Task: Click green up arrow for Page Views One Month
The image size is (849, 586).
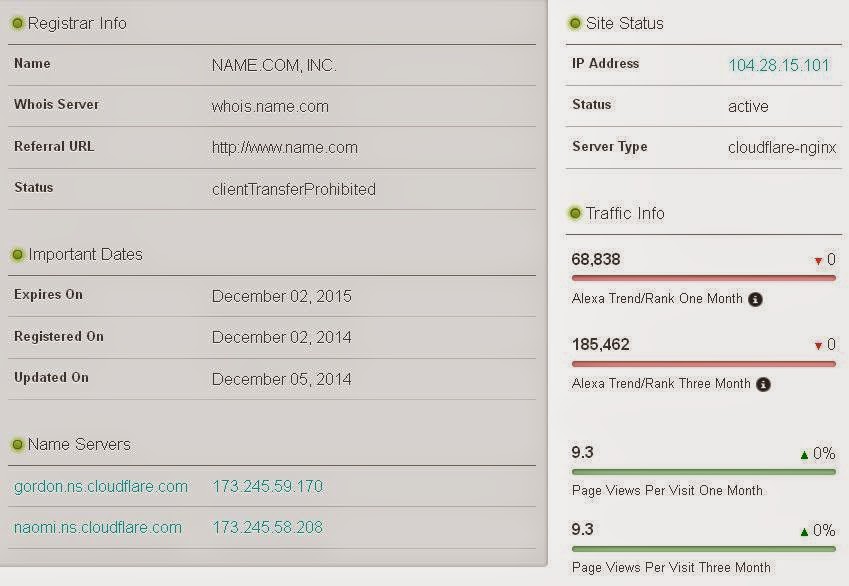Action: tap(805, 455)
